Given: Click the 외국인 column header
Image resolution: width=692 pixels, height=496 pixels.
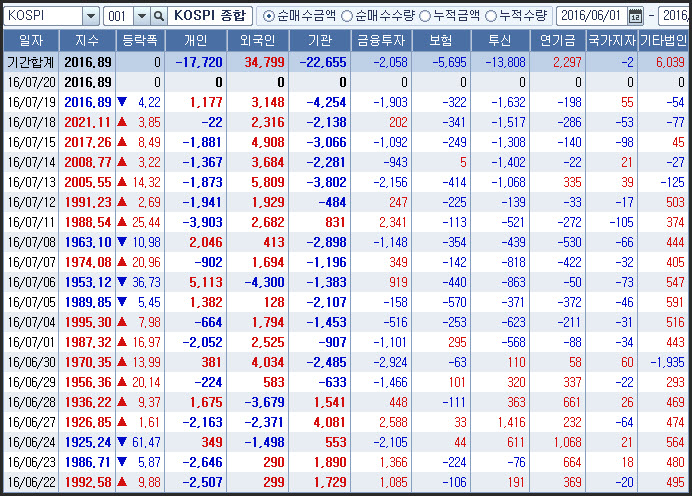Looking at the screenshot, I should pos(258,41).
